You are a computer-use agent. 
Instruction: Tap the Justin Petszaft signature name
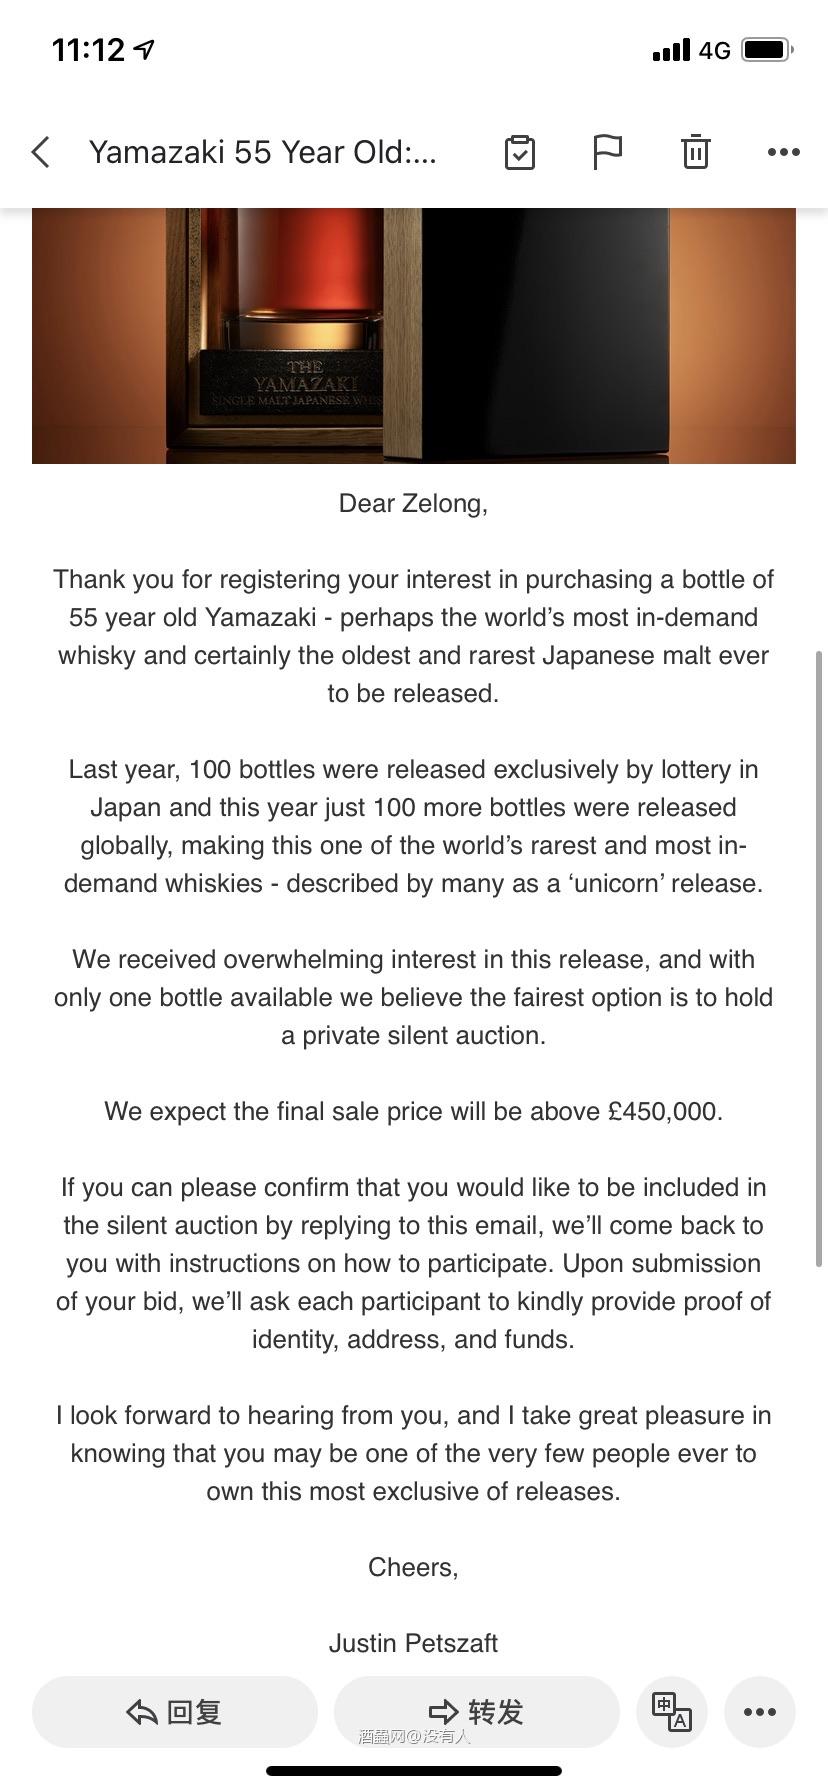tap(413, 1643)
